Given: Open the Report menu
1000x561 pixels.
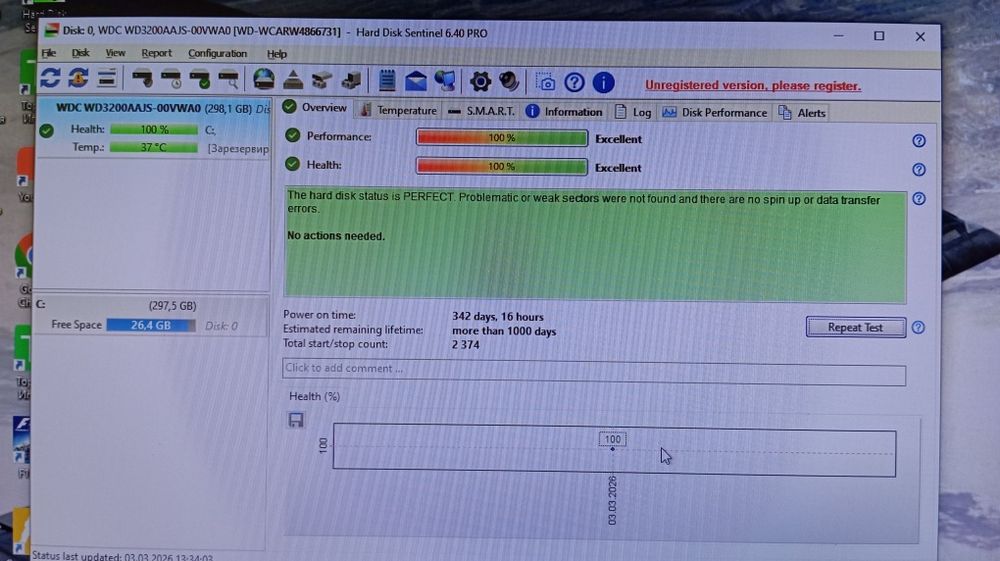Looking at the screenshot, I should pyautogui.click(x=156, y=53).
